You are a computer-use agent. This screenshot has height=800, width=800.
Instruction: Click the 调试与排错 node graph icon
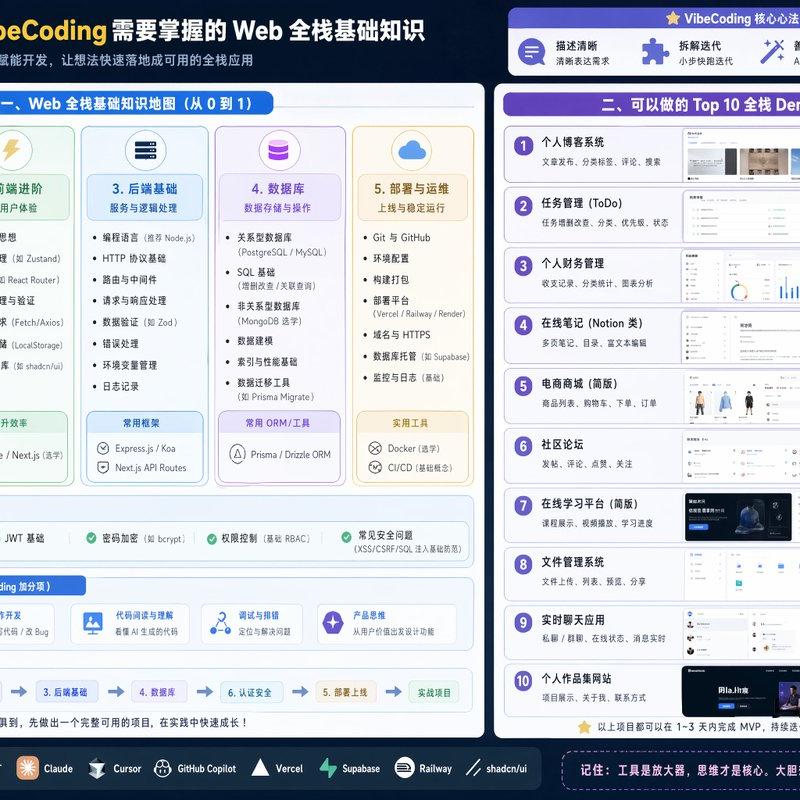coord(220,623)
